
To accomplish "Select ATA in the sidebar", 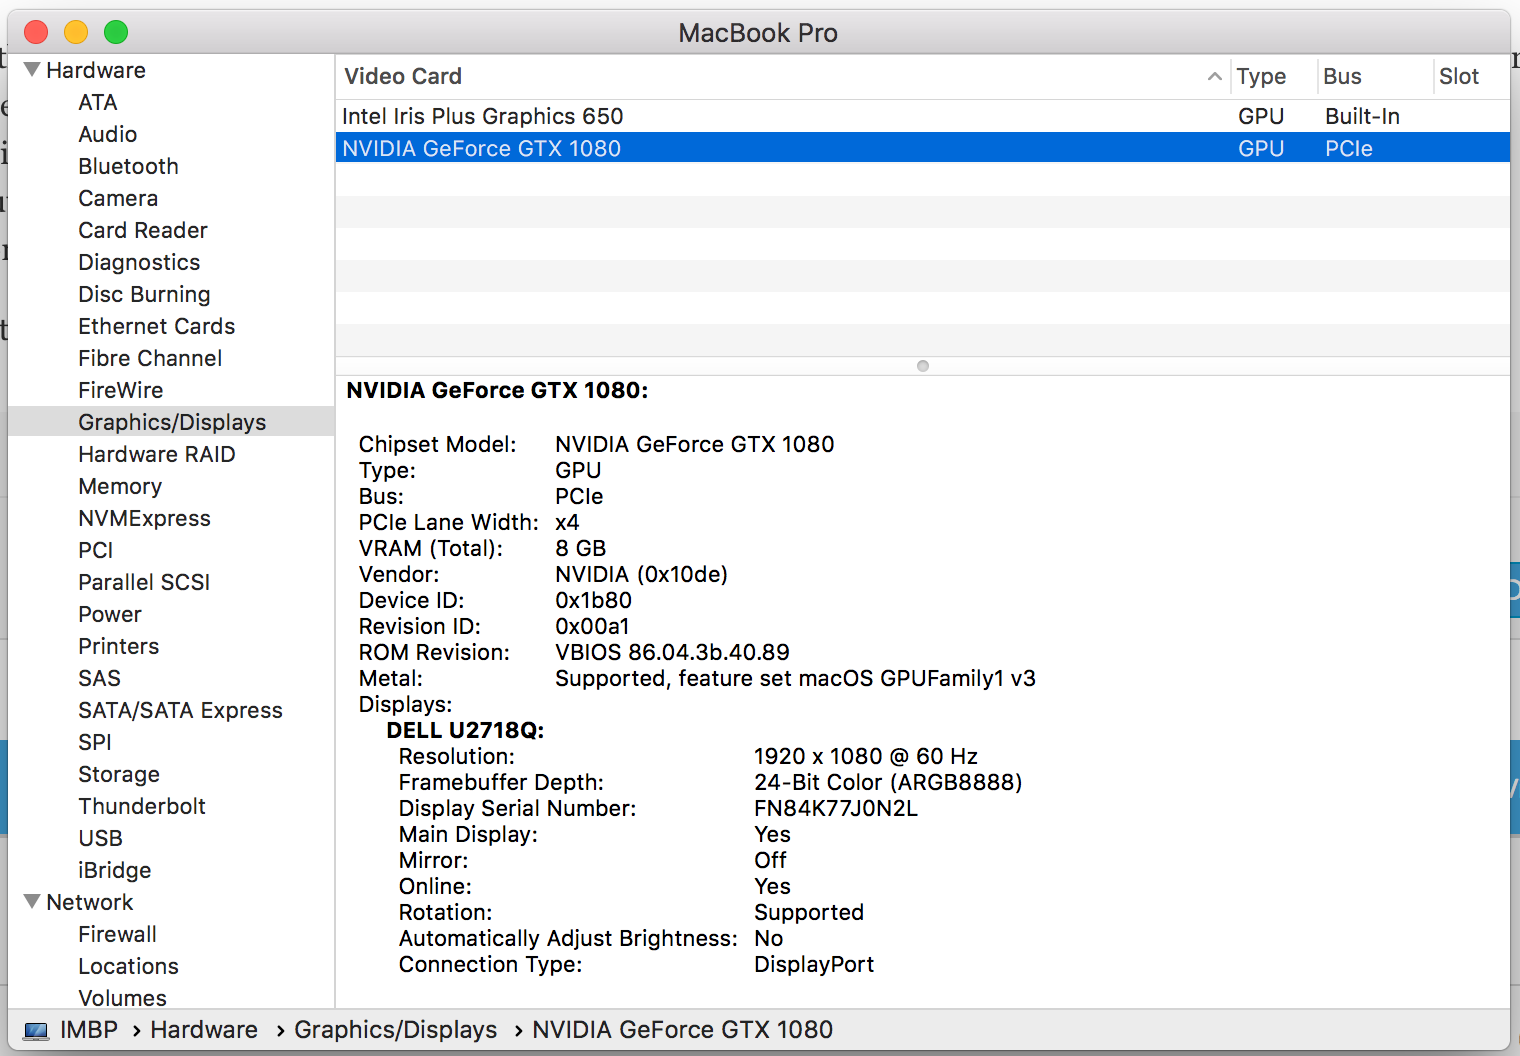I will 98,102.
